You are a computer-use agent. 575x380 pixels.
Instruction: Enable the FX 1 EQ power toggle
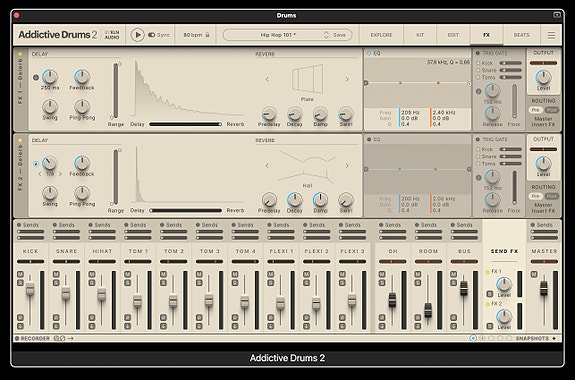point(369,53)
